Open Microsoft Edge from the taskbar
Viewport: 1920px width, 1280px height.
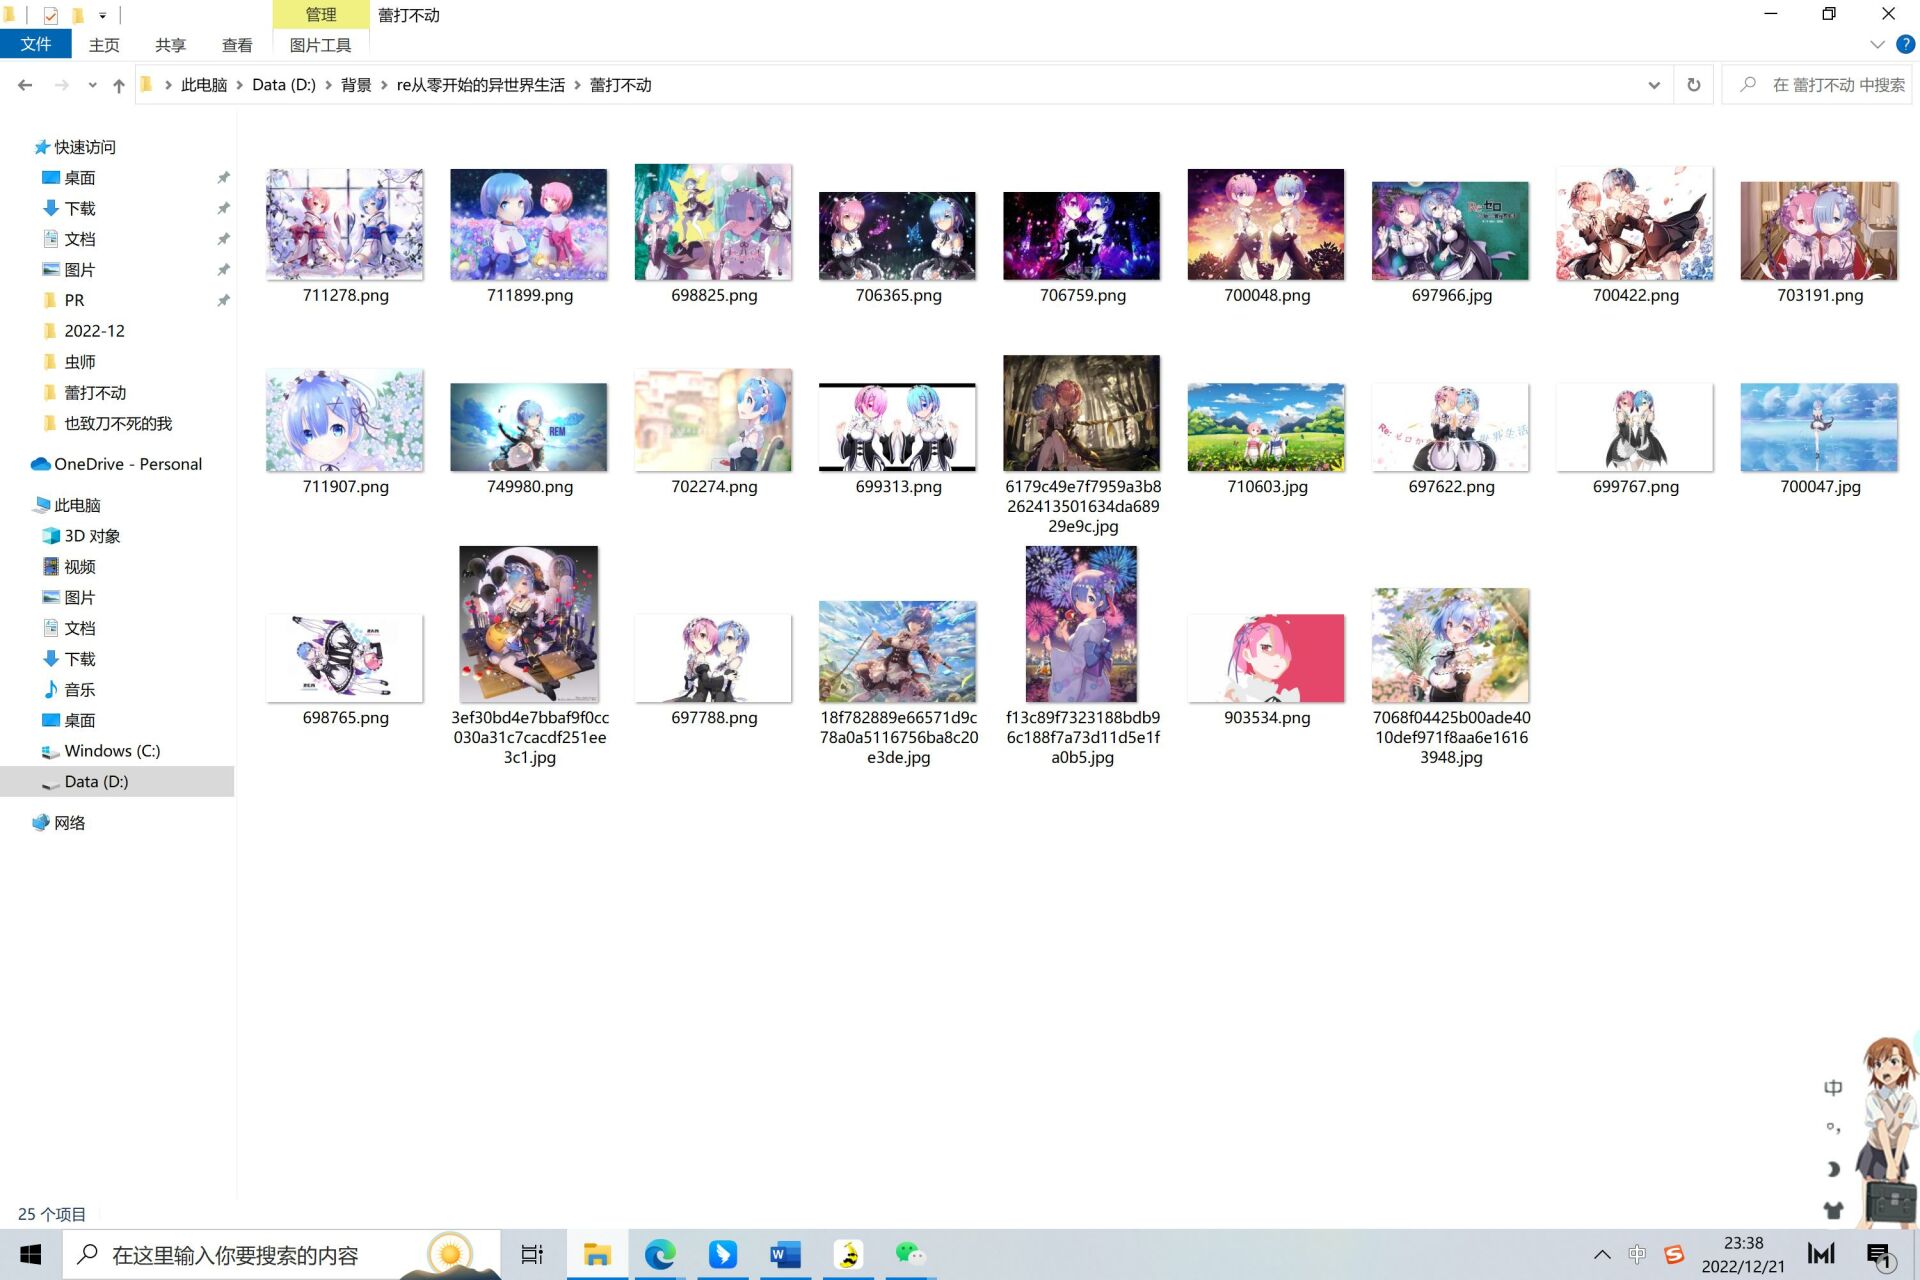tap(660, 1254)
